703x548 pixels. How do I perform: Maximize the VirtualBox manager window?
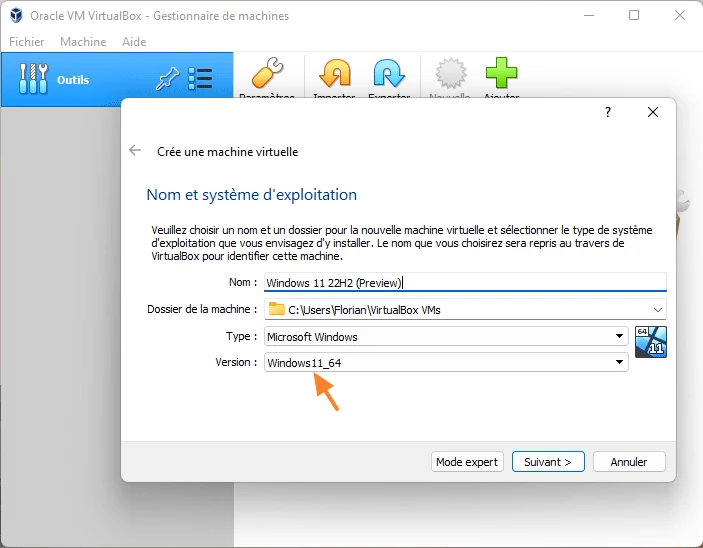[x=634, y=15]
